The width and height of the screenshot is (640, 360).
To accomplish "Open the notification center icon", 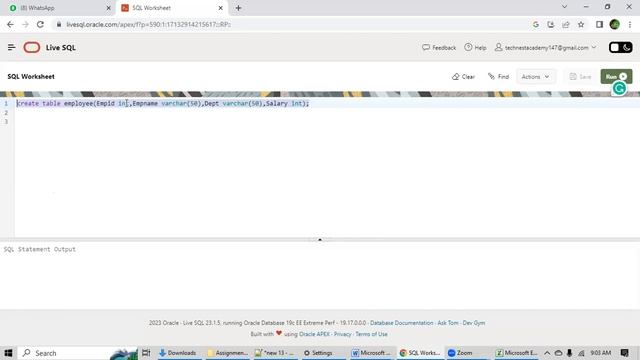I will pos(624,353).
